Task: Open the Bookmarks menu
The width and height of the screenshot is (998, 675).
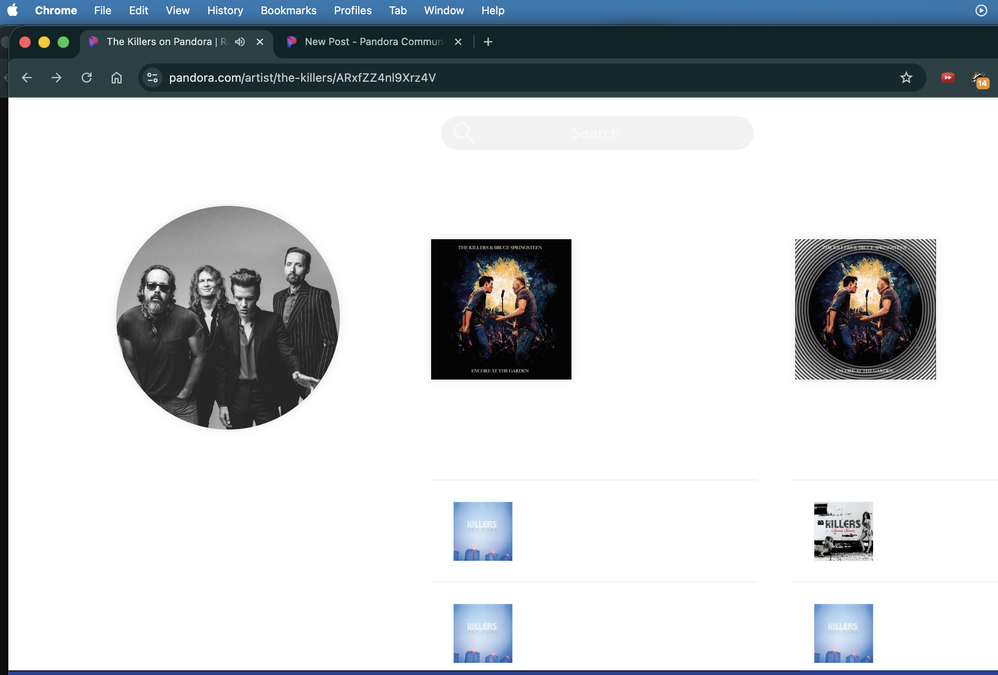Action: (288, 10)
